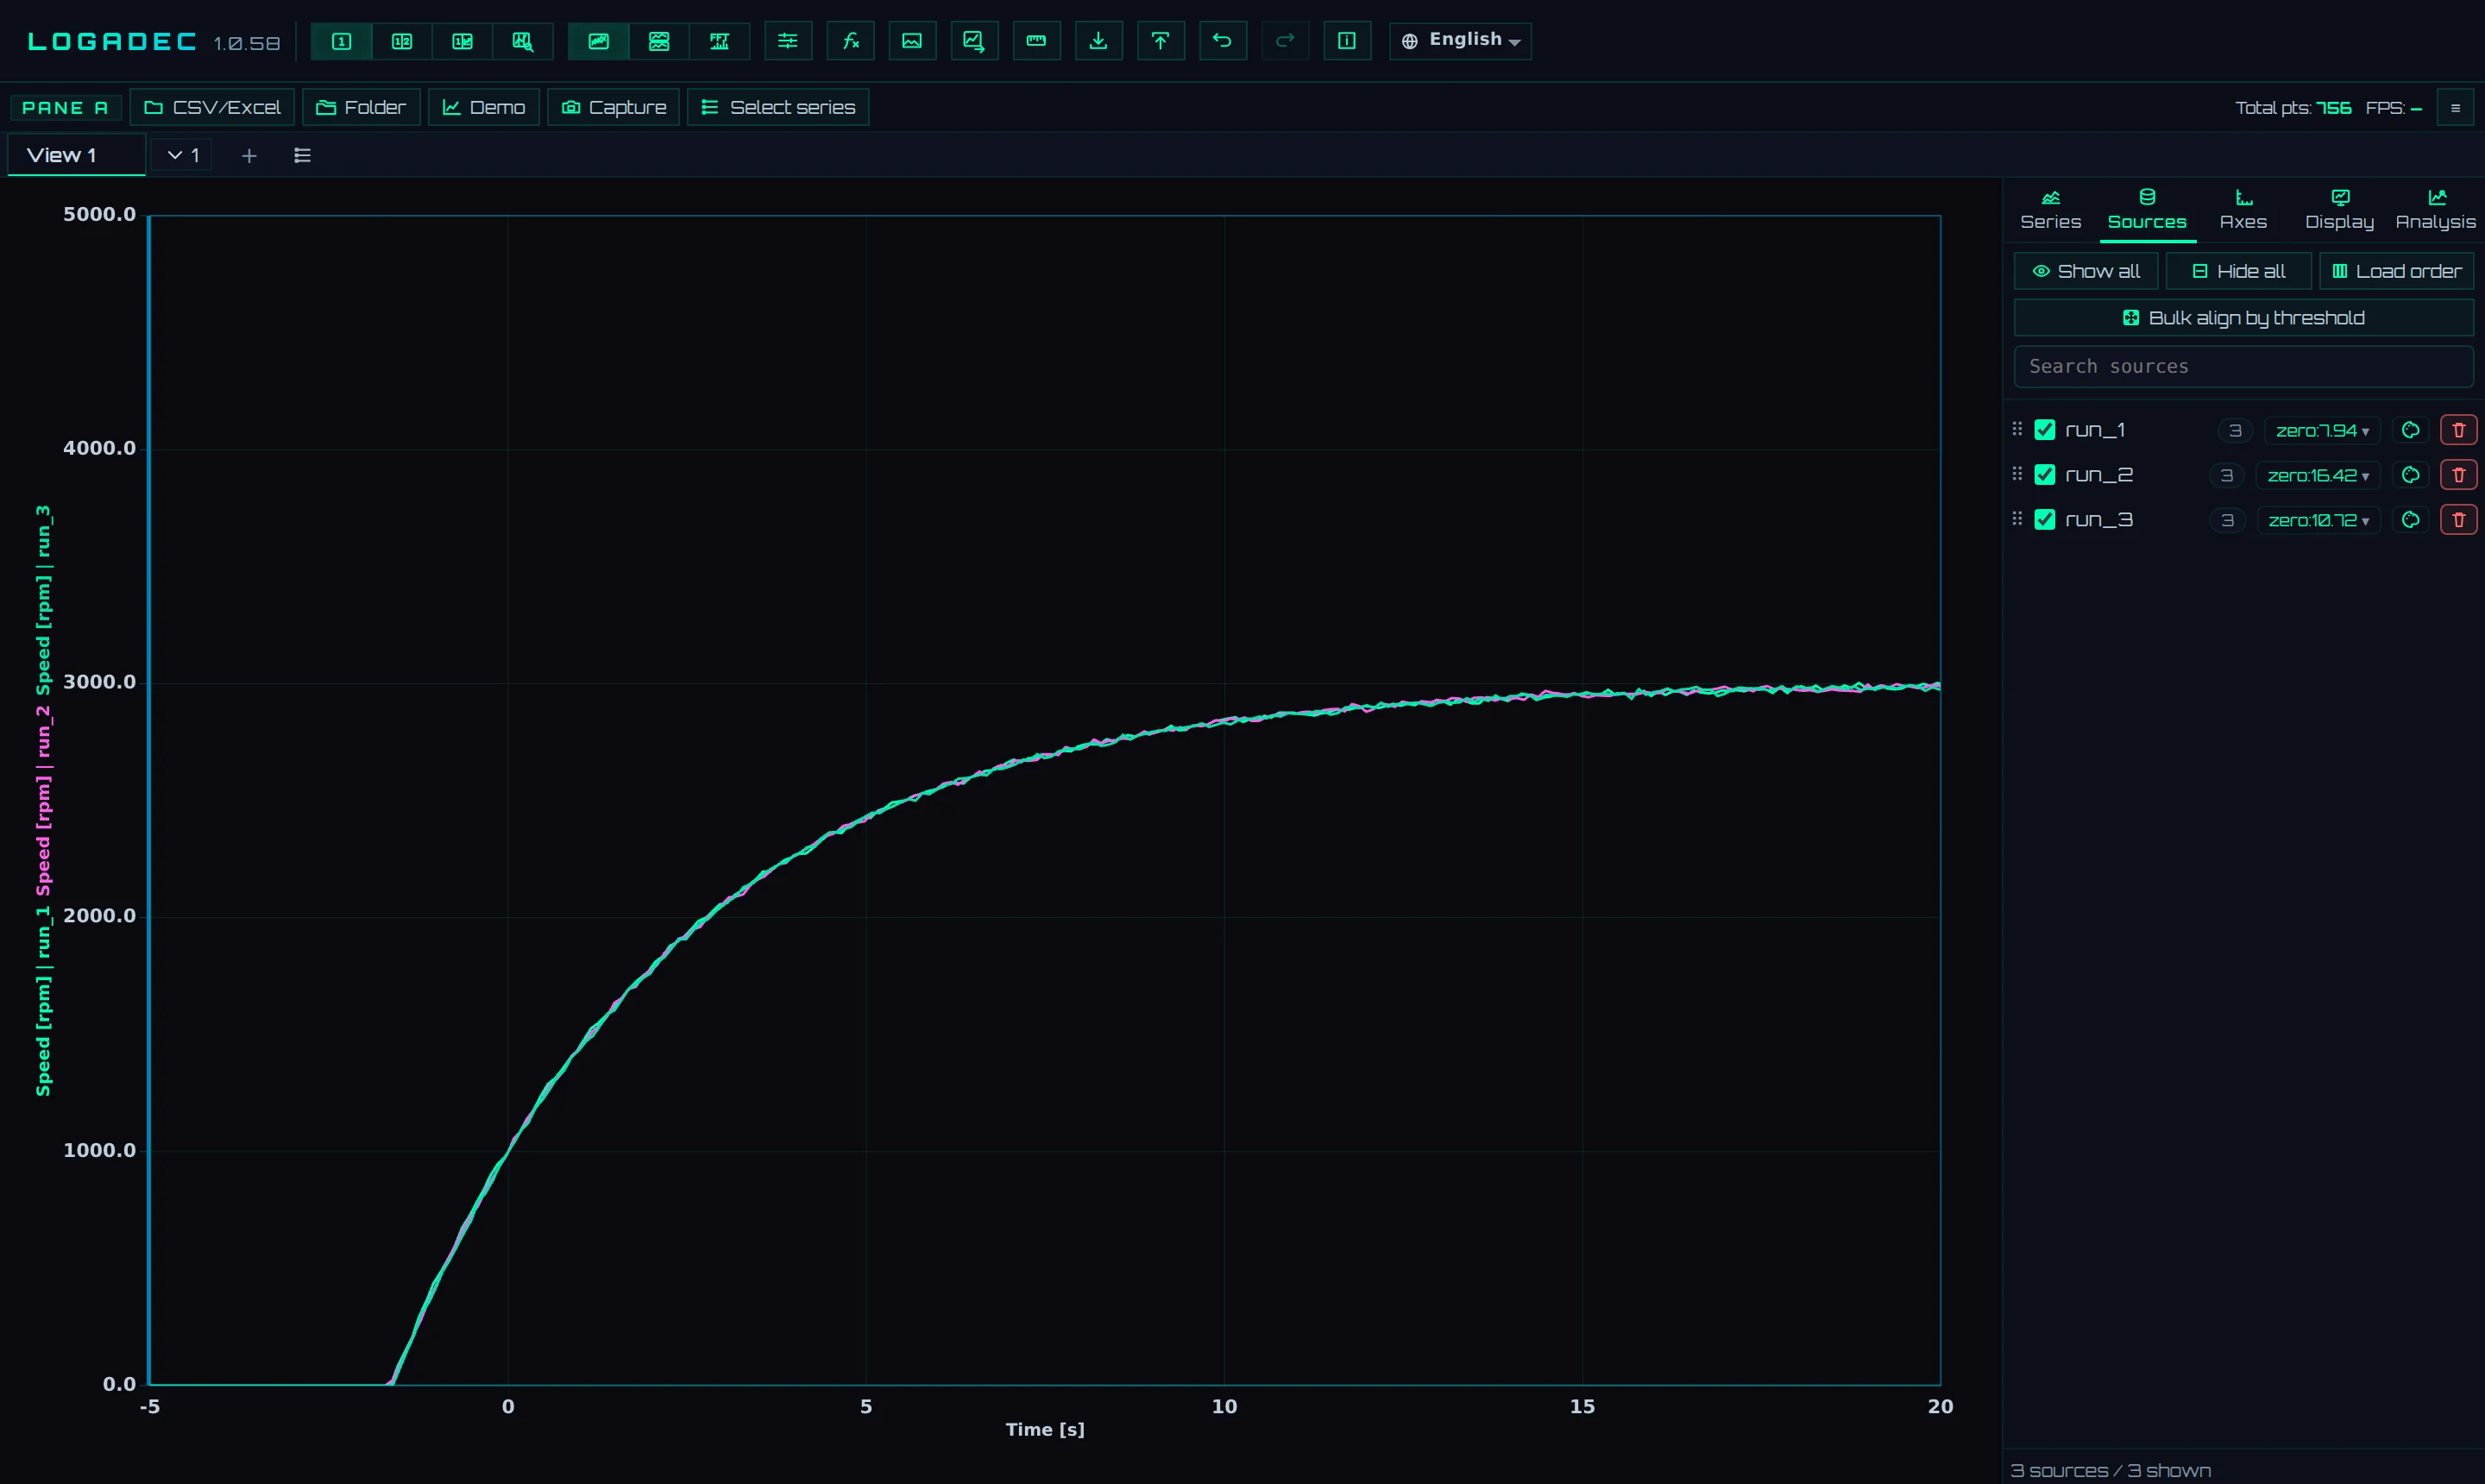Click Show all sources
Image resolution: width=2485 pixels, height=1484 pixels.
pos(2086,272)
